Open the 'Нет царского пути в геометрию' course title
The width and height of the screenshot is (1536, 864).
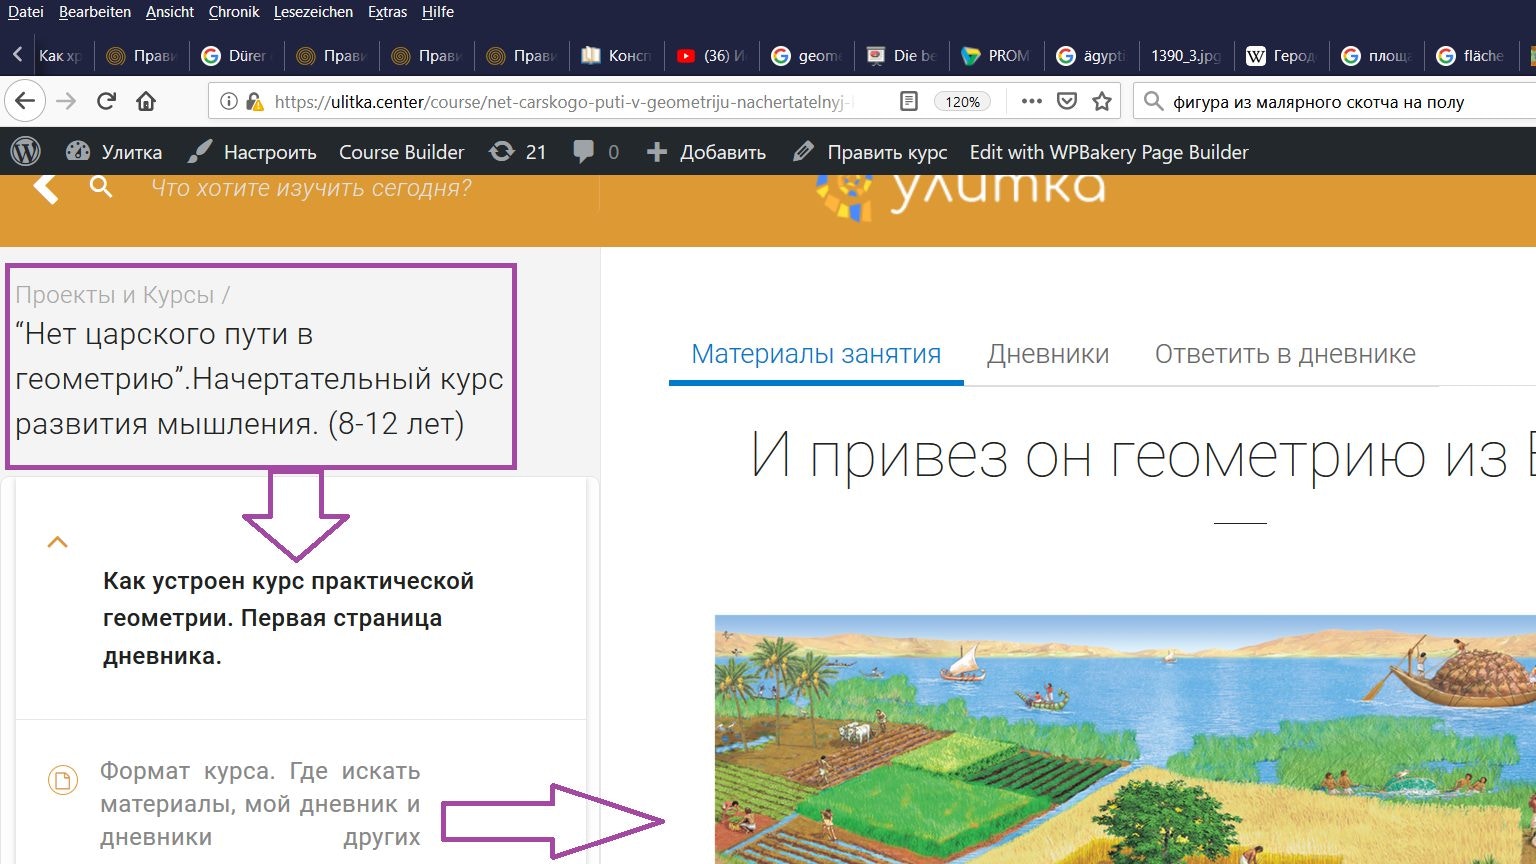259,379
